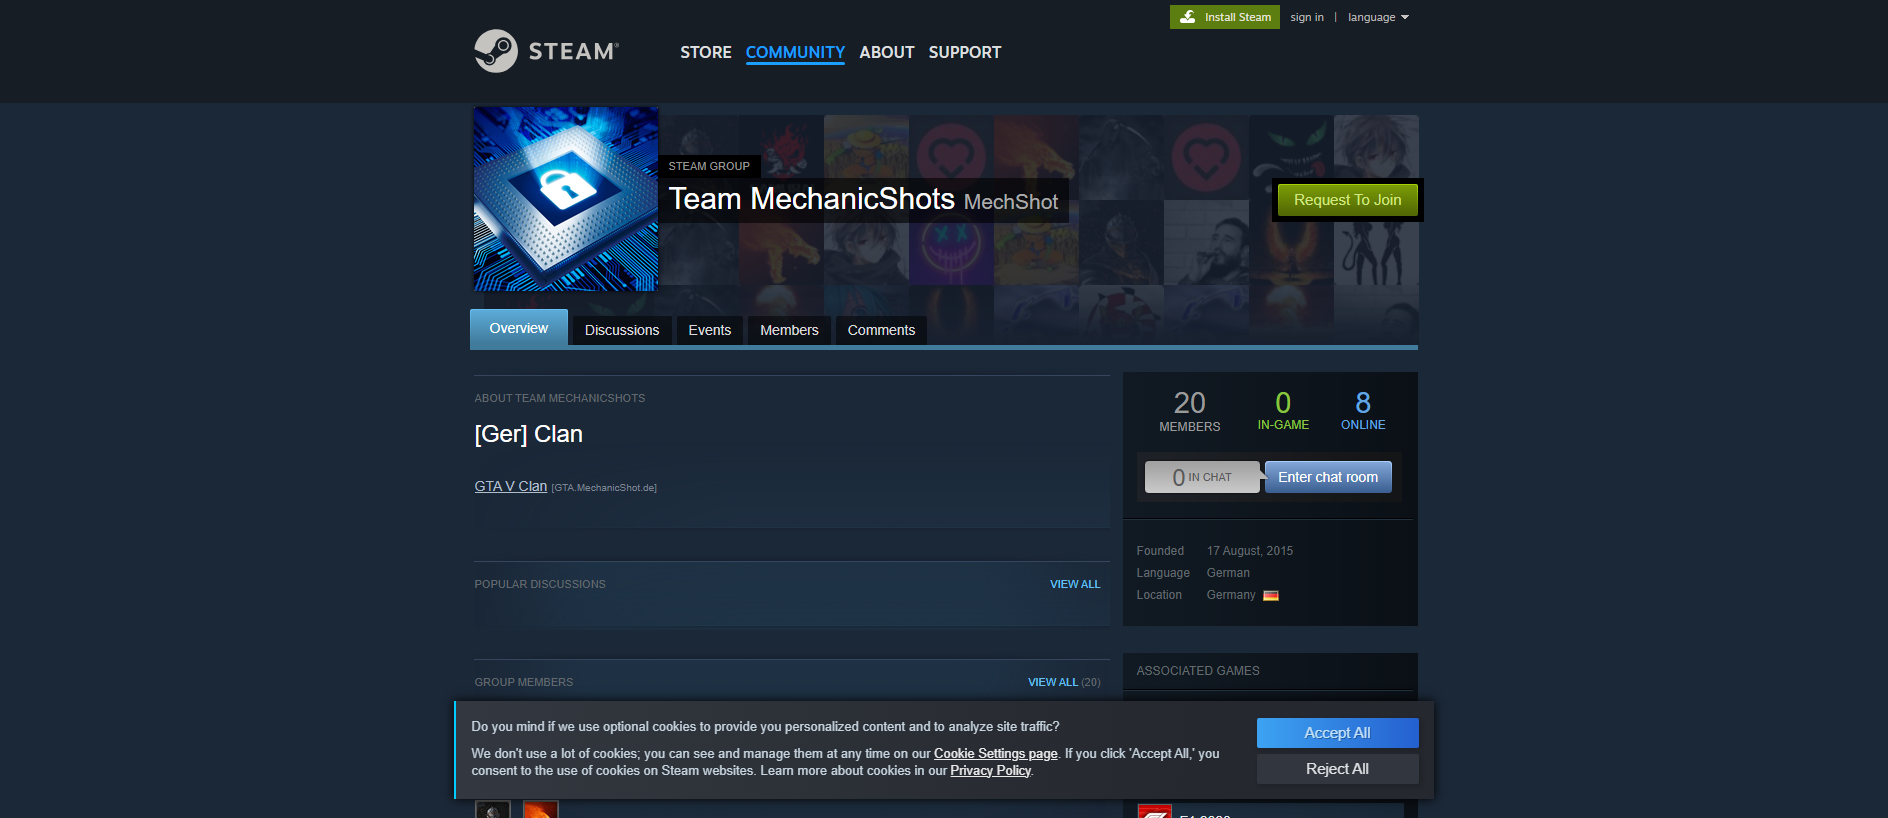Click the 20 MEMBERS count
The image size is (1888, 818).
pyautogui.click(x=1190, y=411)
